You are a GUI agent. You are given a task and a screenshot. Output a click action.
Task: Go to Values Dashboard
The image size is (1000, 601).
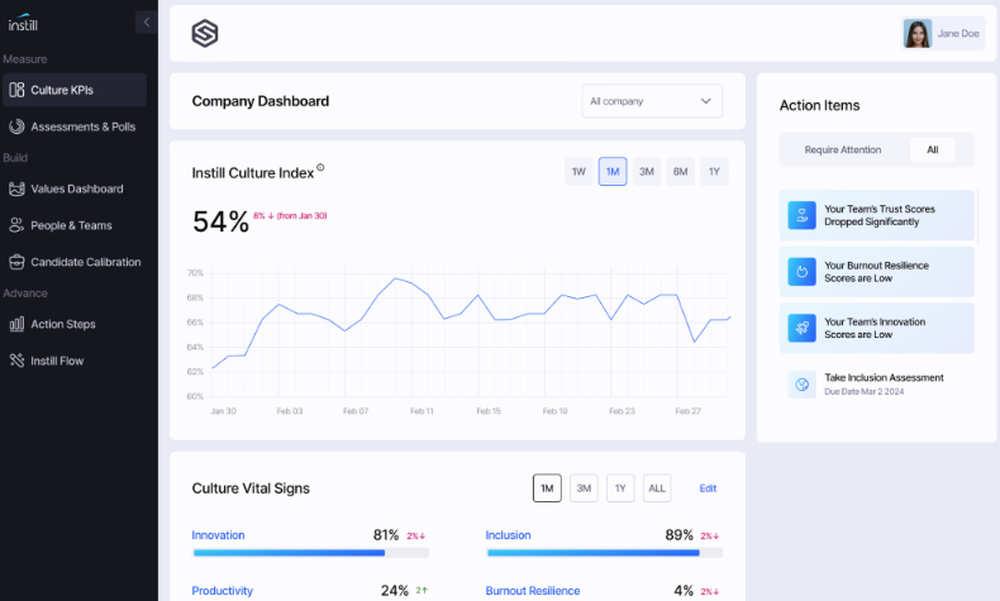point(75,189)
